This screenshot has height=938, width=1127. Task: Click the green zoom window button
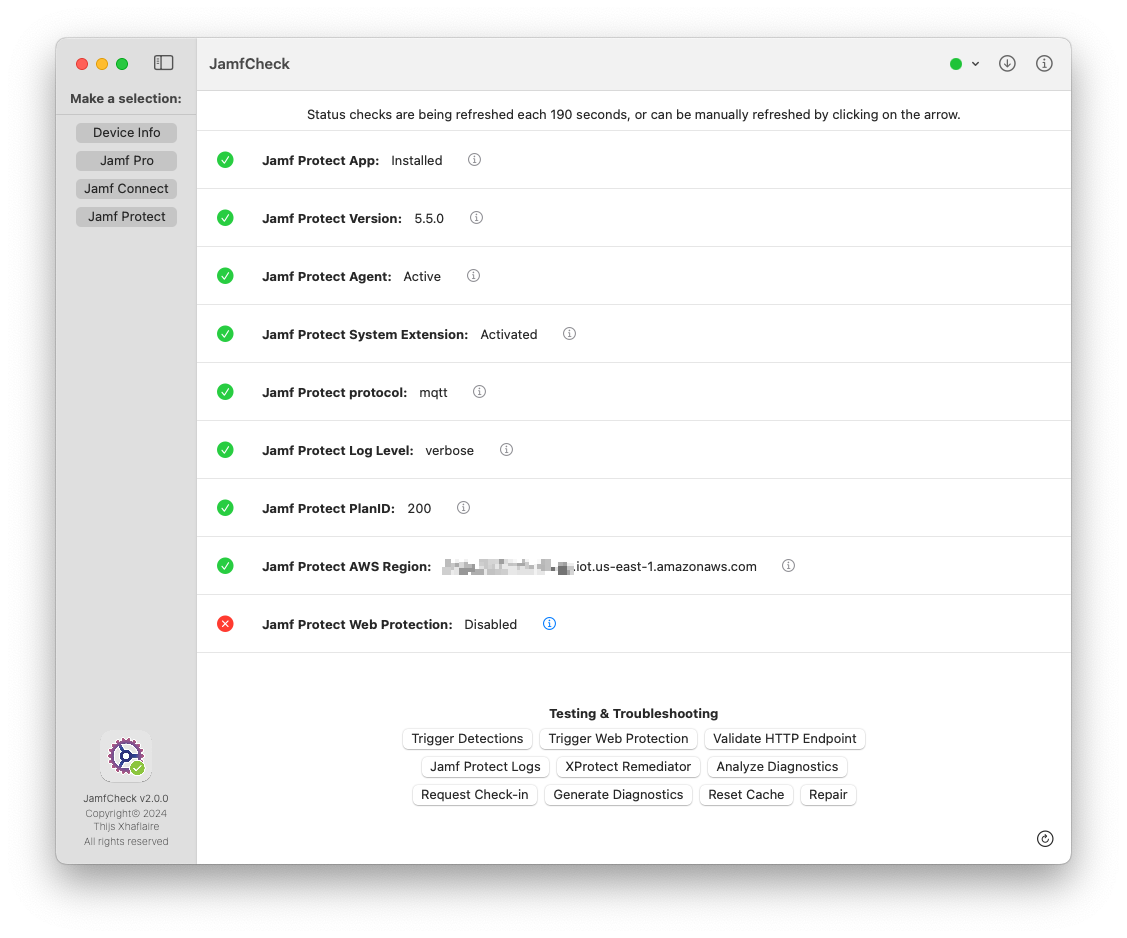122,64
